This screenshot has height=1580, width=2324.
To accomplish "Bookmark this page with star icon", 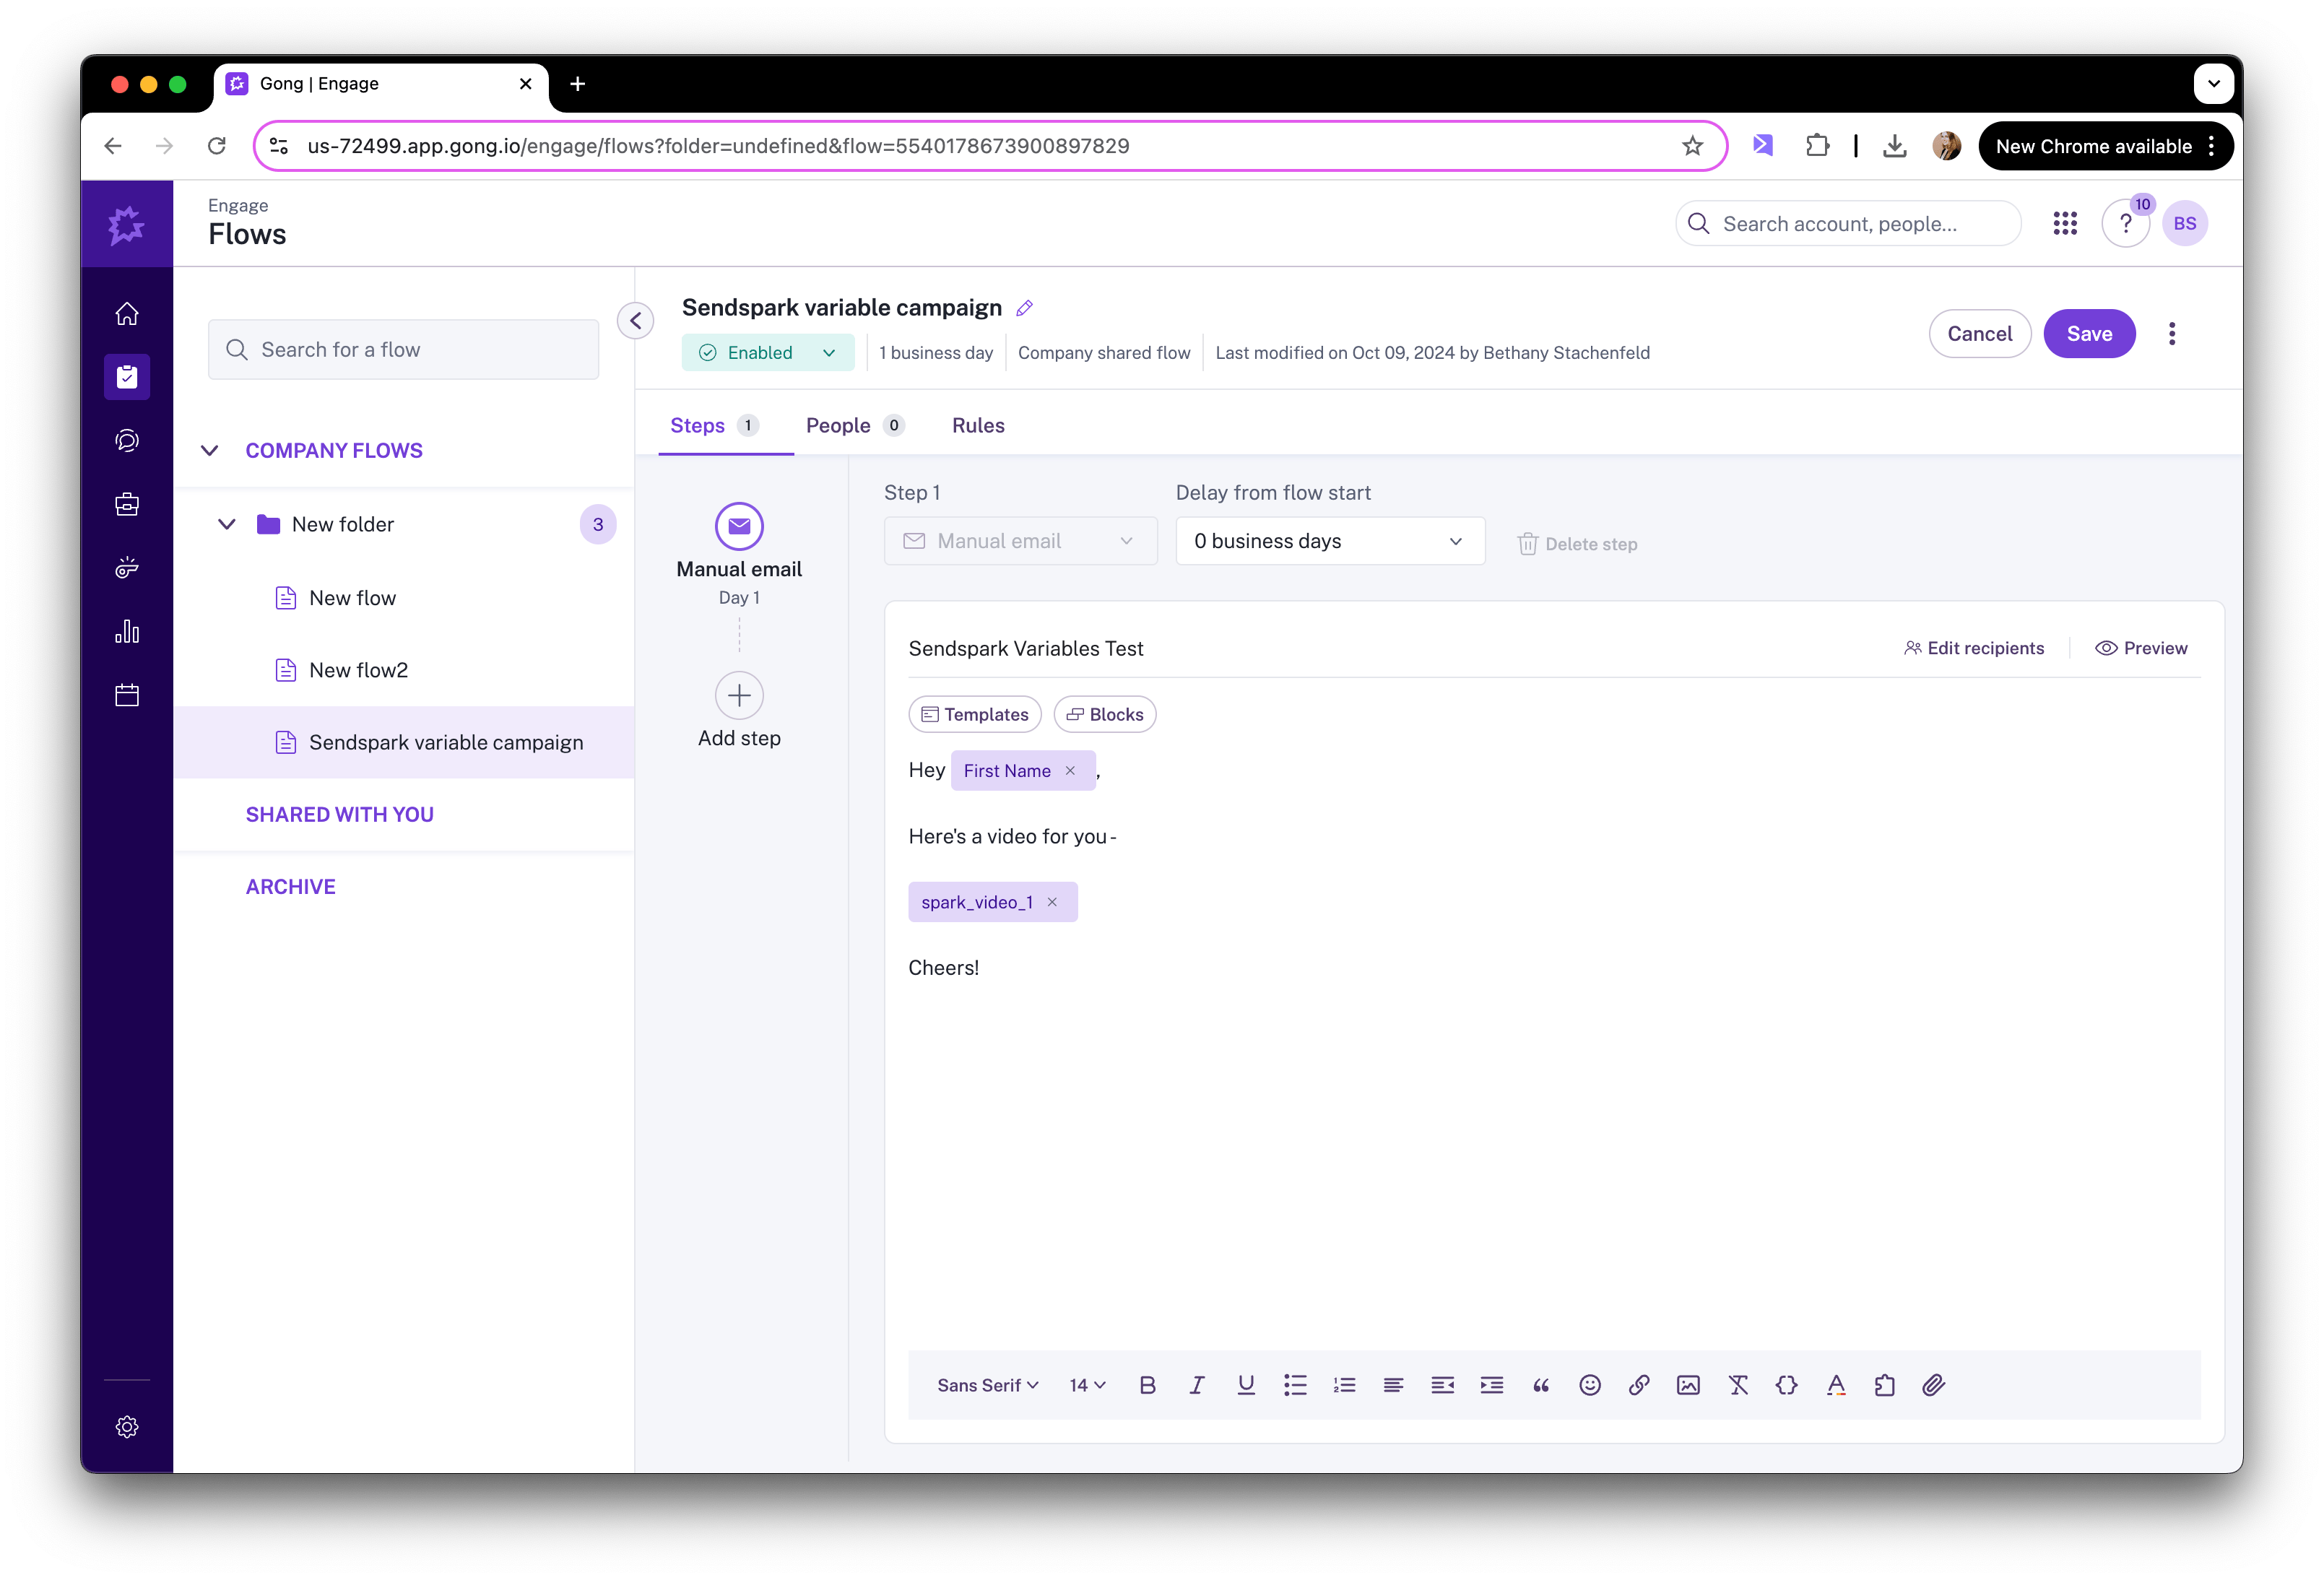I will pos(1692,146).
